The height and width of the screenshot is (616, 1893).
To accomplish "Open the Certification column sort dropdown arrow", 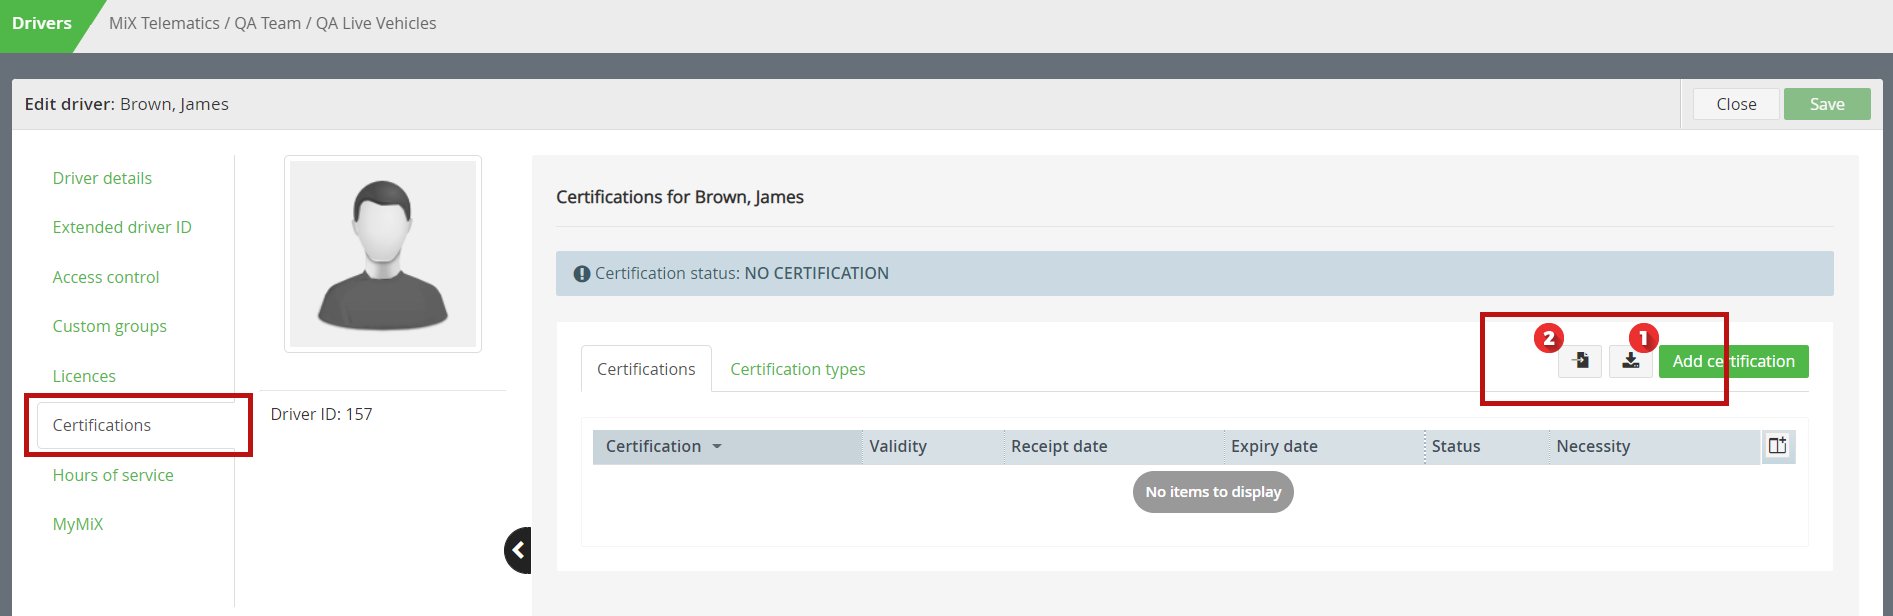I will click(x=717, y=447).
